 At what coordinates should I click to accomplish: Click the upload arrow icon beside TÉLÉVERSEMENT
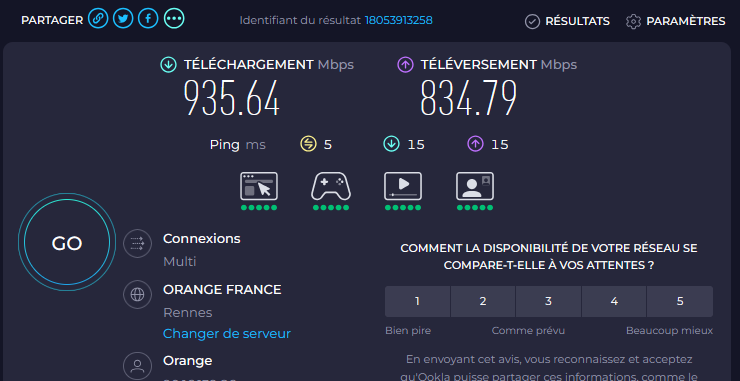405,65
